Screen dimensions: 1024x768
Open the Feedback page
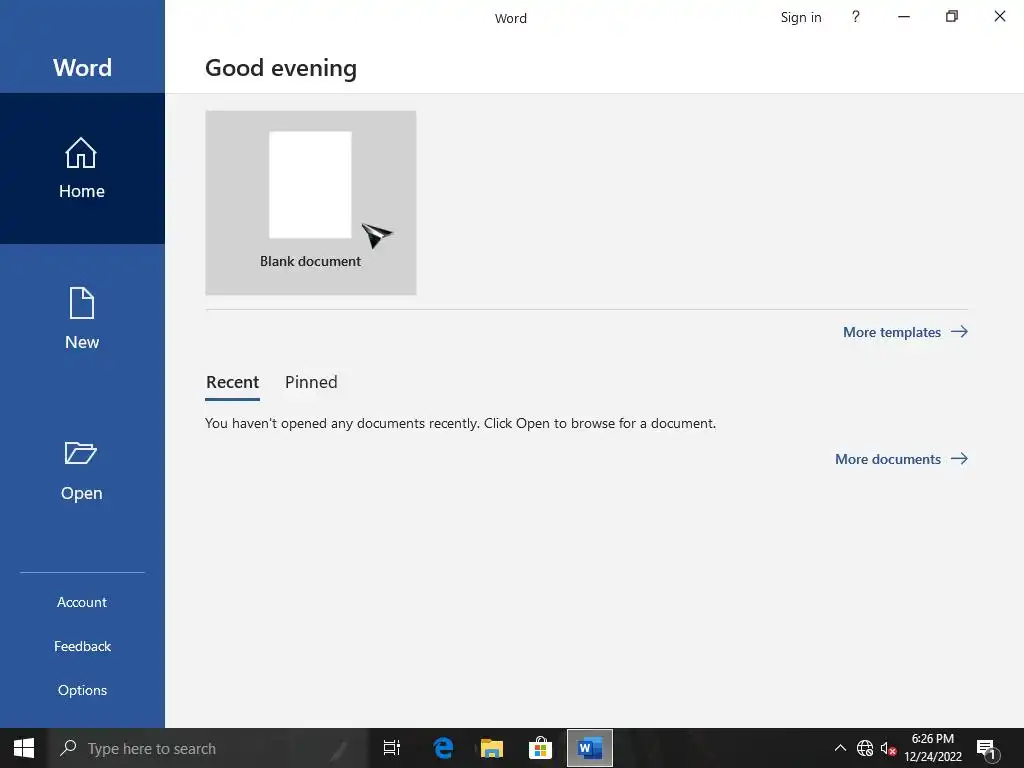(82, 646)
